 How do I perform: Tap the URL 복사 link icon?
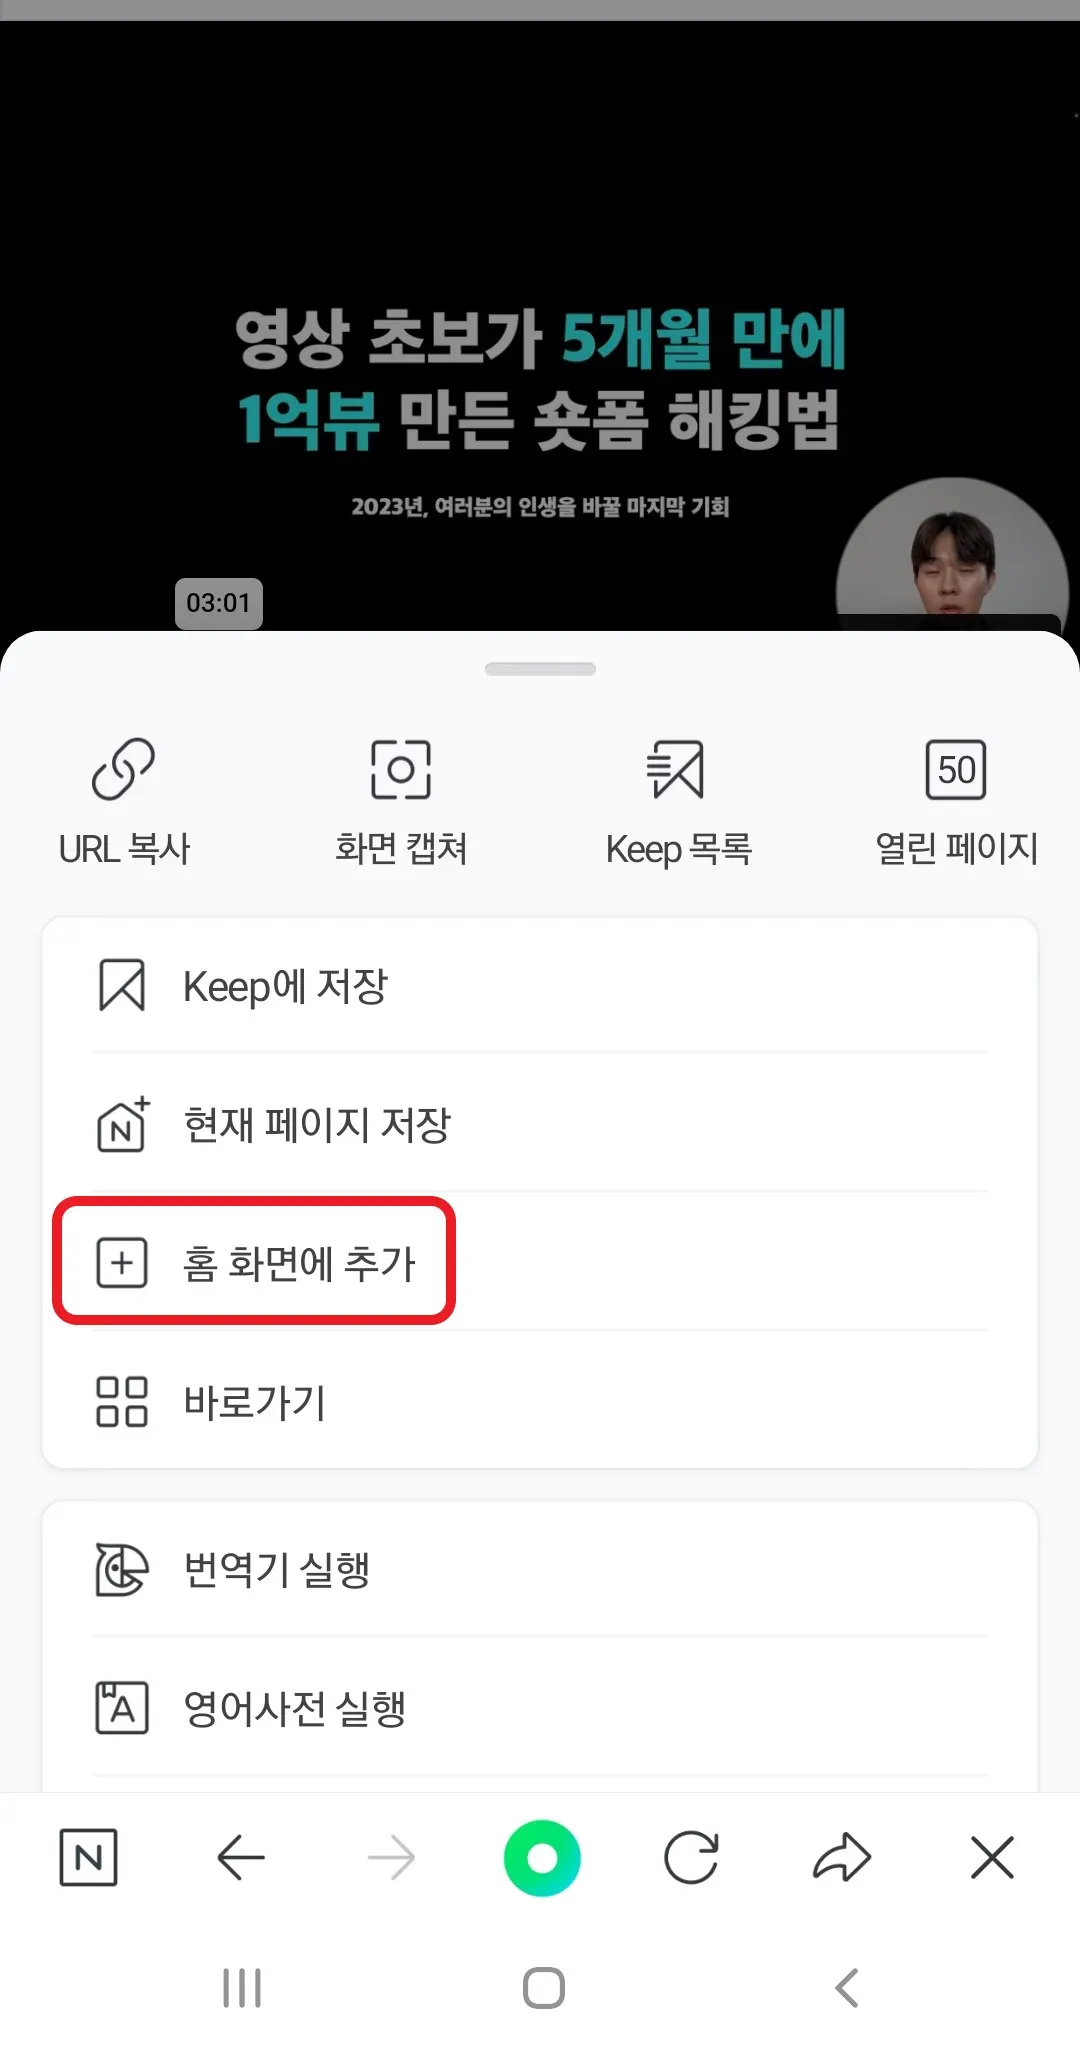123,769
